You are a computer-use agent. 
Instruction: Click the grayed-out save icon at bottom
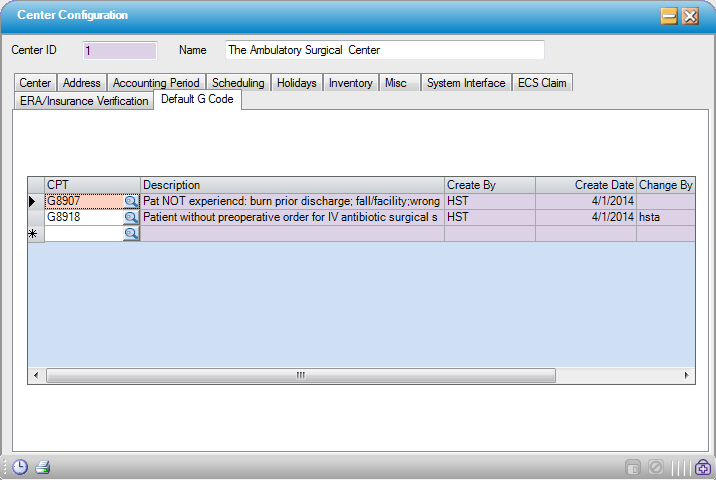pos(633,467)
